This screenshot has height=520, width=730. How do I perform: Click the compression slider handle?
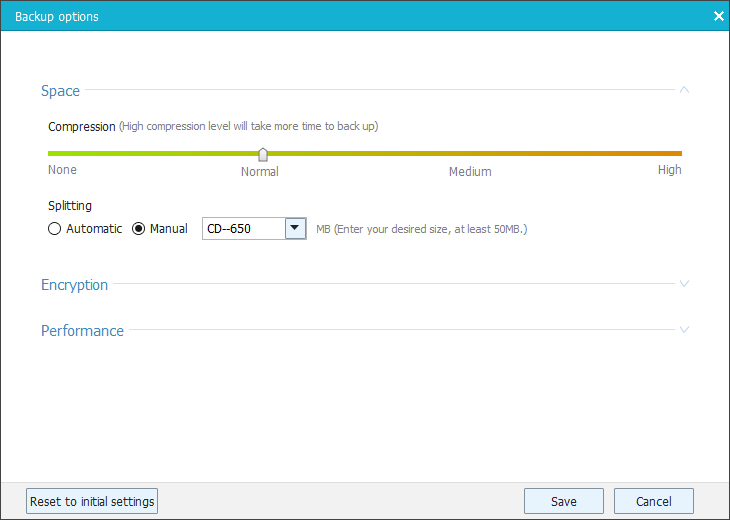[x=263, y=154]
